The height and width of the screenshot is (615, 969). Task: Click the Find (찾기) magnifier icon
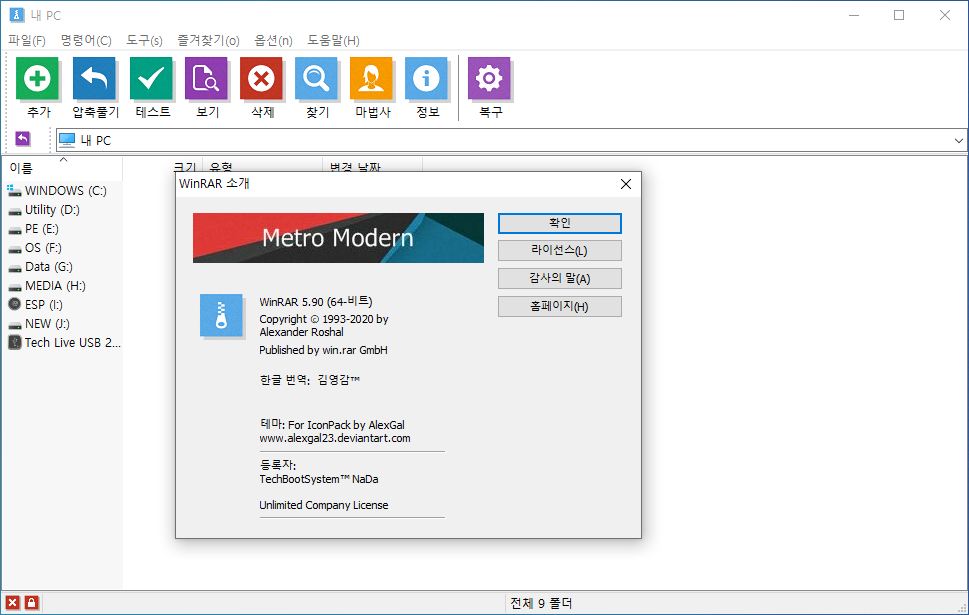coord(317,78)
